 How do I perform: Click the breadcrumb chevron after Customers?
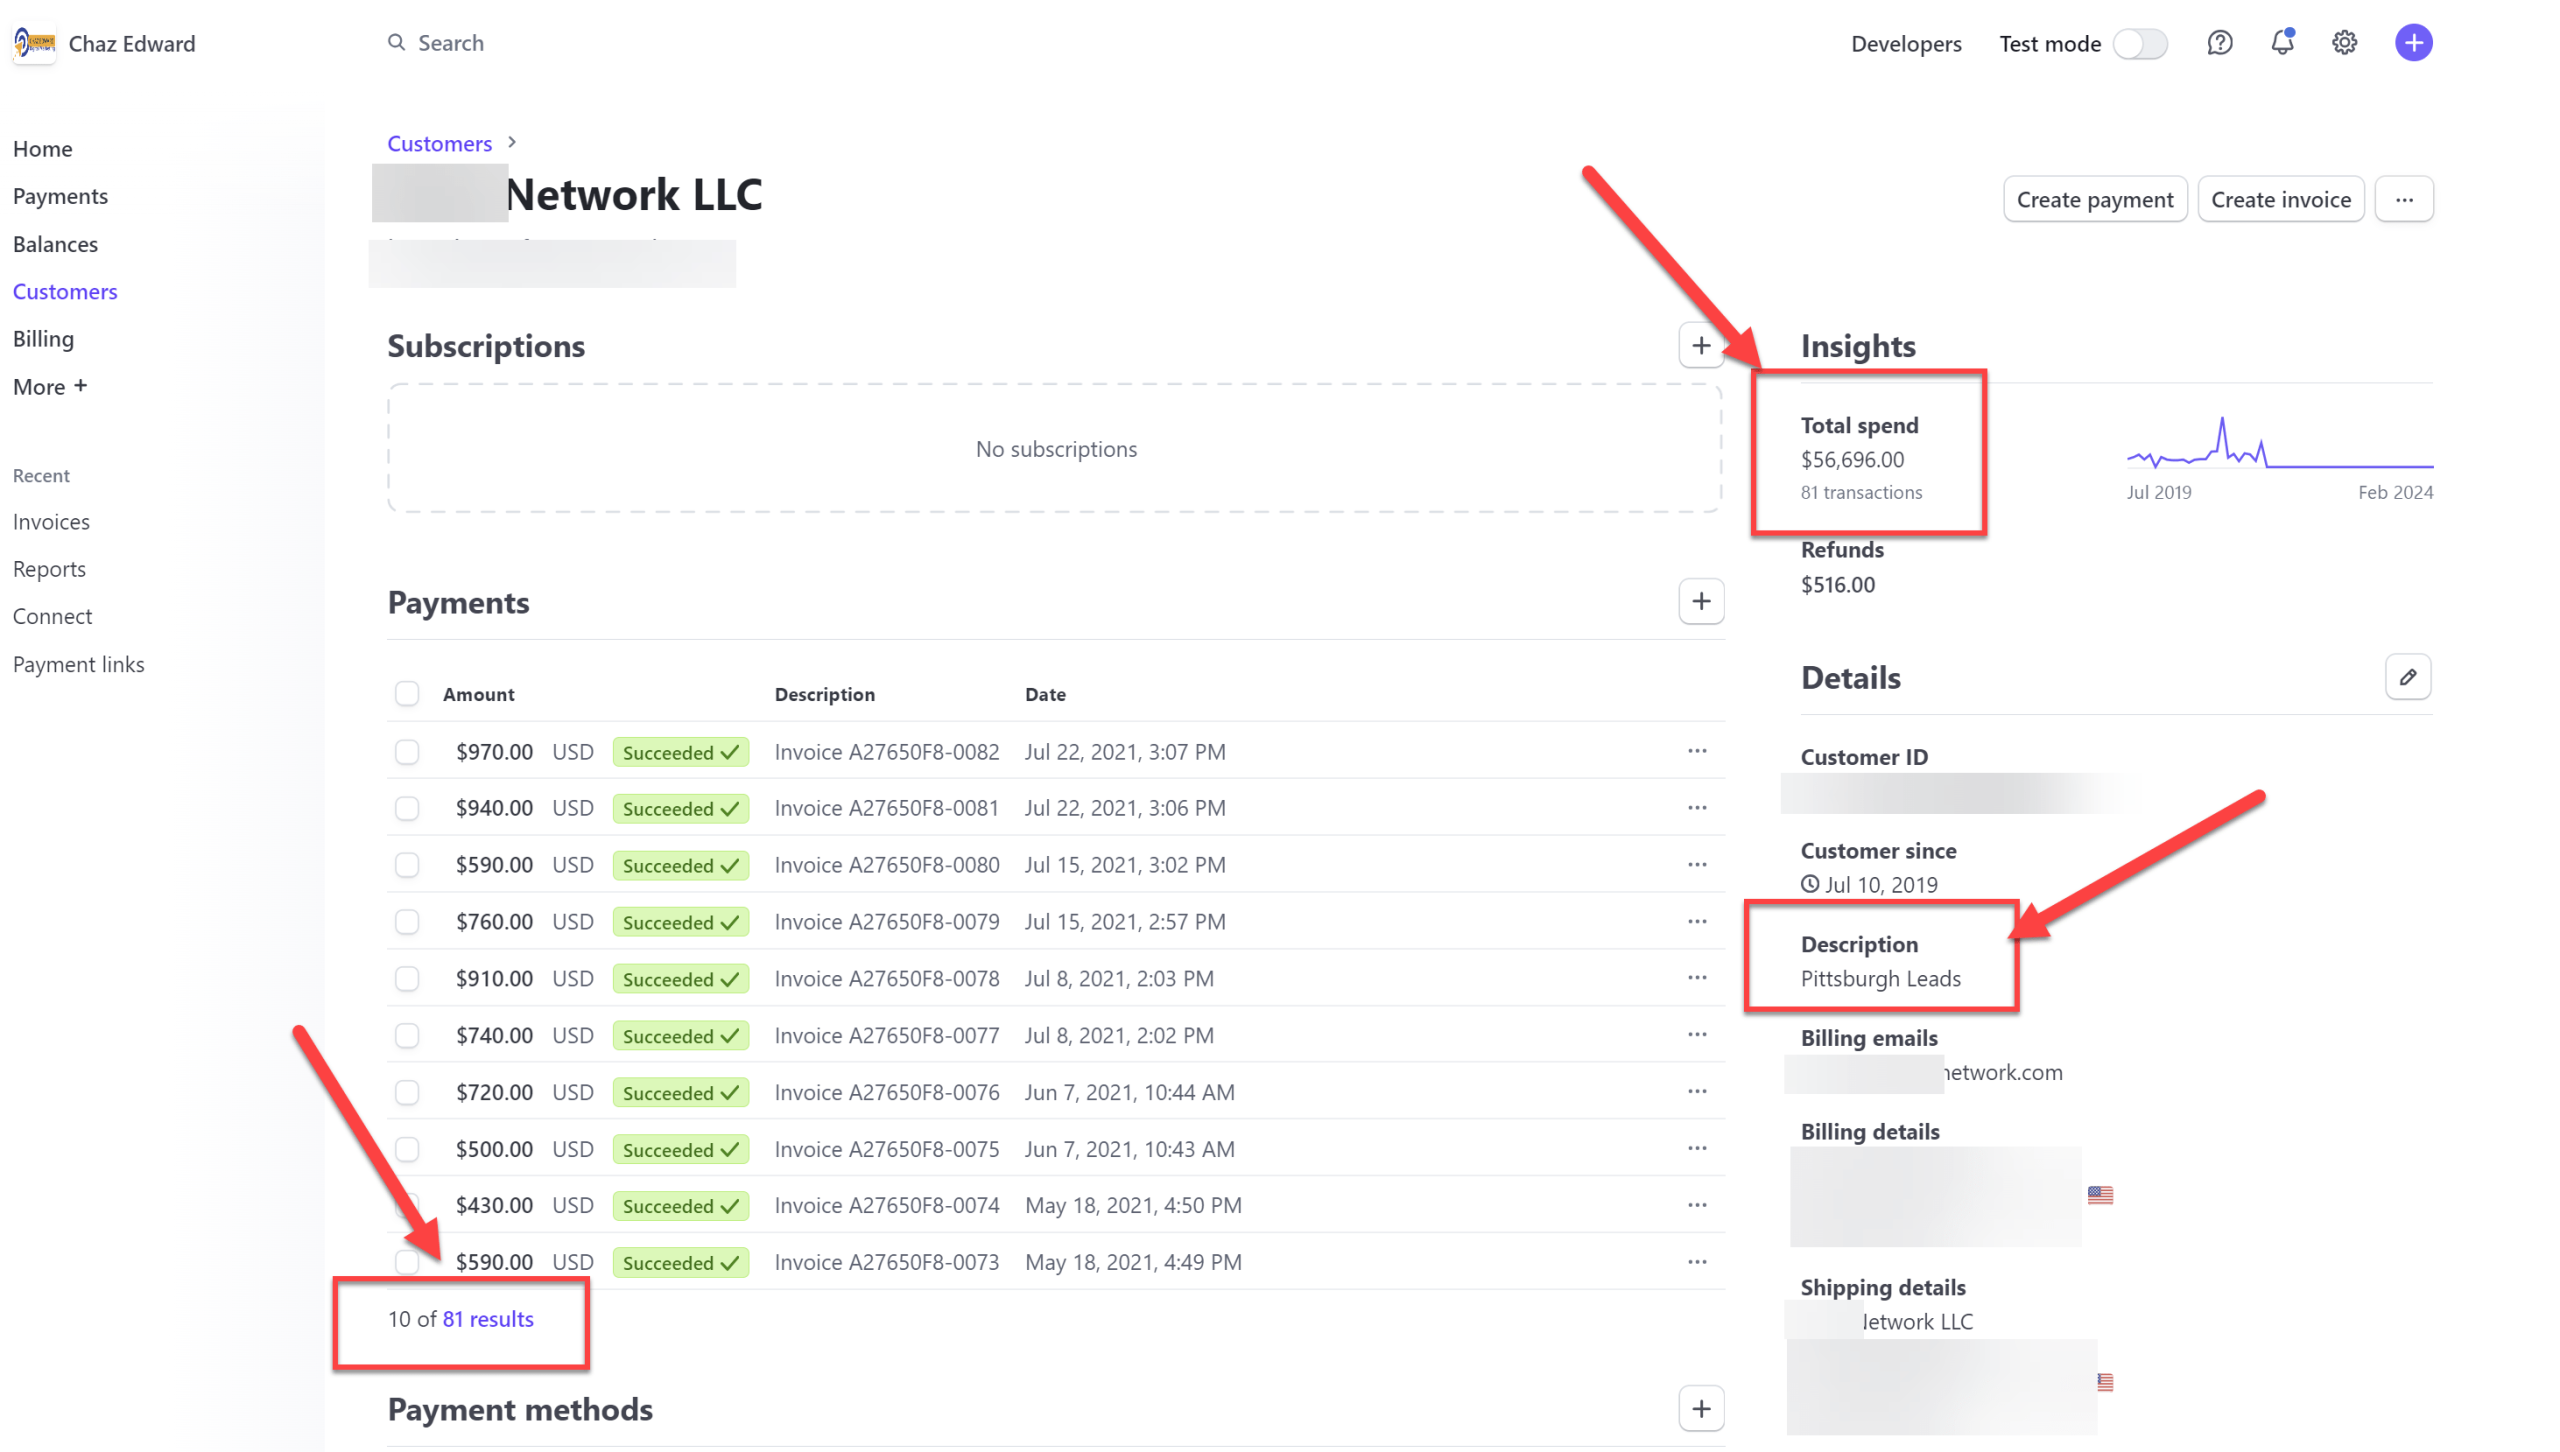(512, 143)
